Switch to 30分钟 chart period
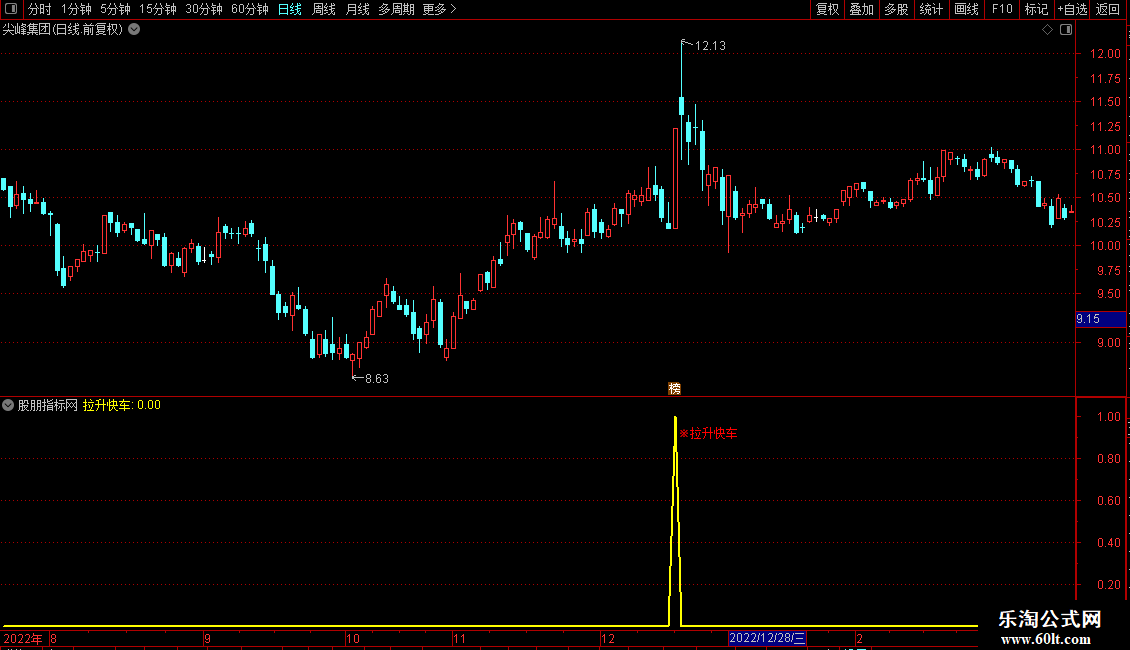 (x=204, y=9)
